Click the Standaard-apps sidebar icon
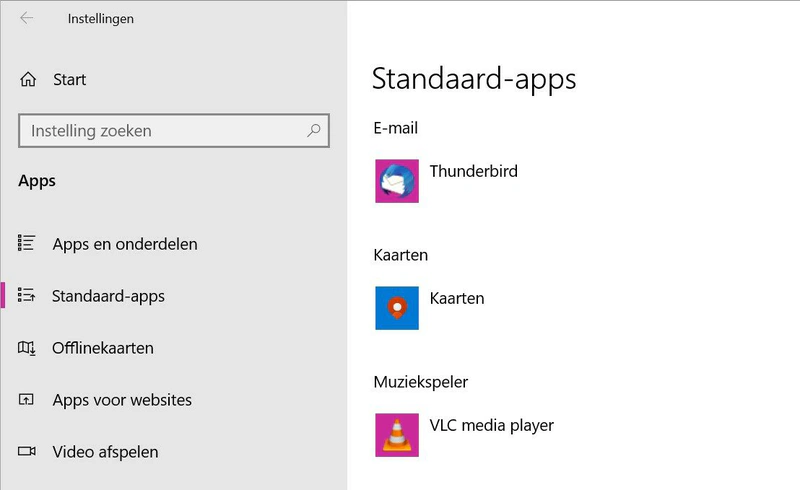Viewport: 800px width, 490px height. coord(27,295)
